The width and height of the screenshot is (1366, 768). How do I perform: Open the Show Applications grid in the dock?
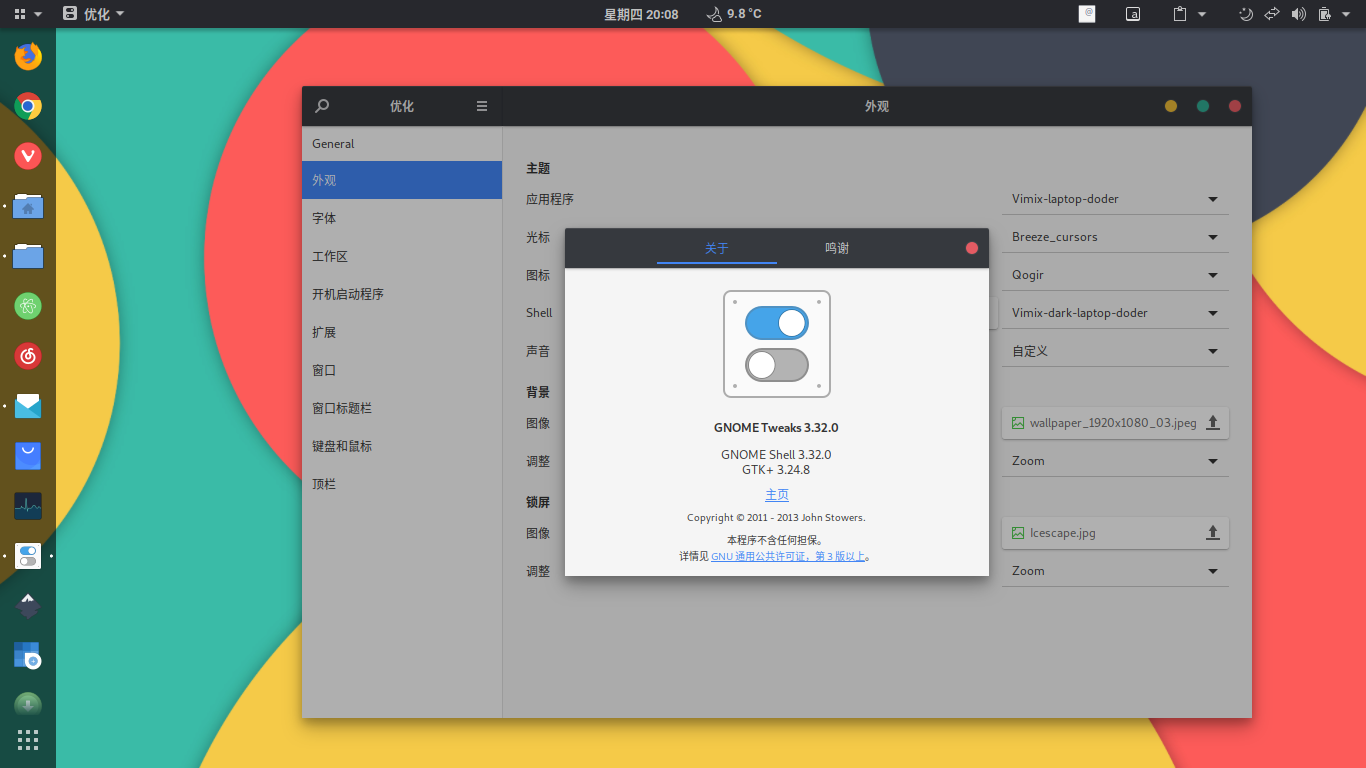point(27,739)
